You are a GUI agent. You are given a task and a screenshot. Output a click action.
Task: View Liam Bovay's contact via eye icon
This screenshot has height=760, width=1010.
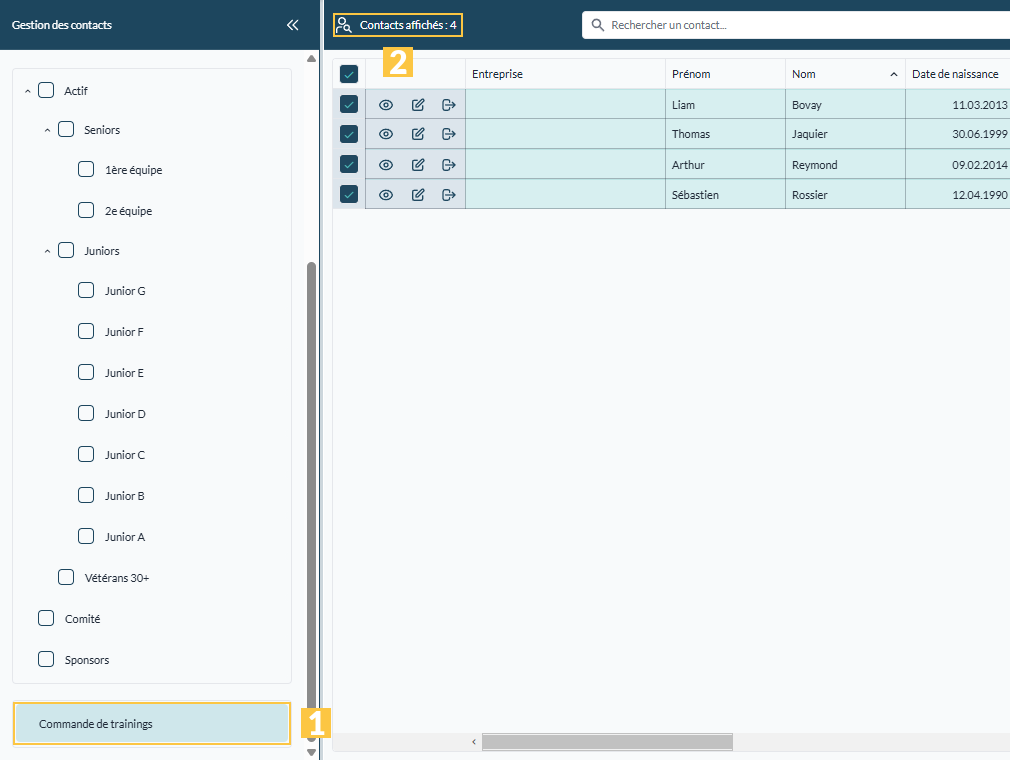click(x=386, y=105)
